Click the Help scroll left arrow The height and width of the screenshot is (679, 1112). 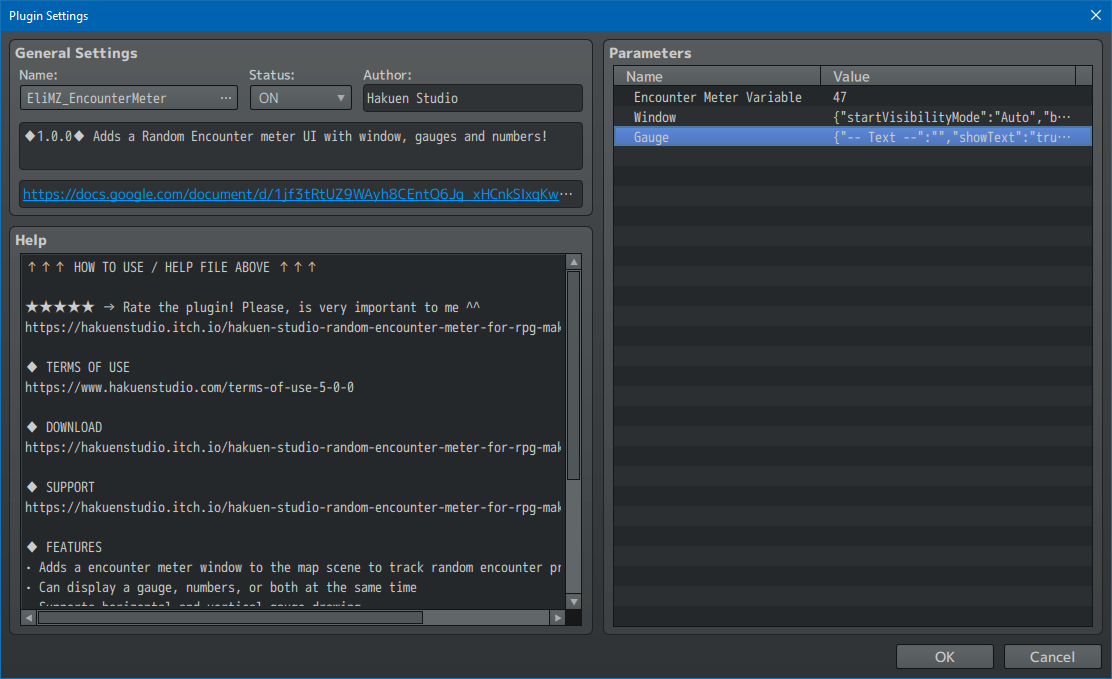29,618
